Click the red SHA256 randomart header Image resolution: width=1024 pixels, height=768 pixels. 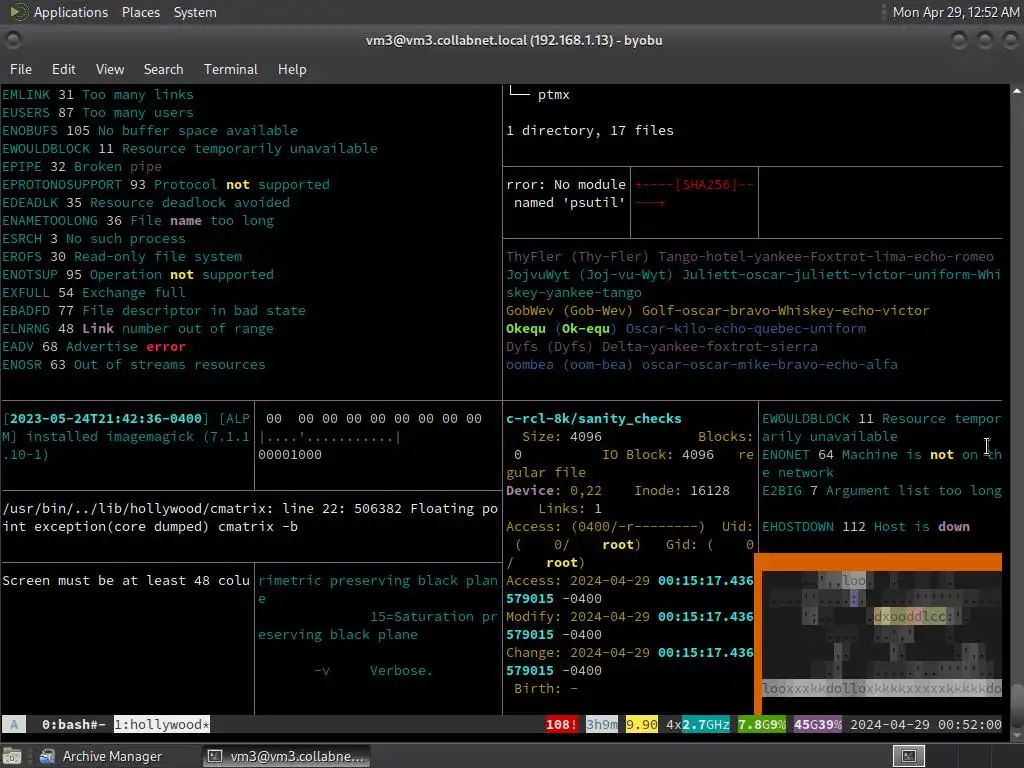click(x=694, y=185)
